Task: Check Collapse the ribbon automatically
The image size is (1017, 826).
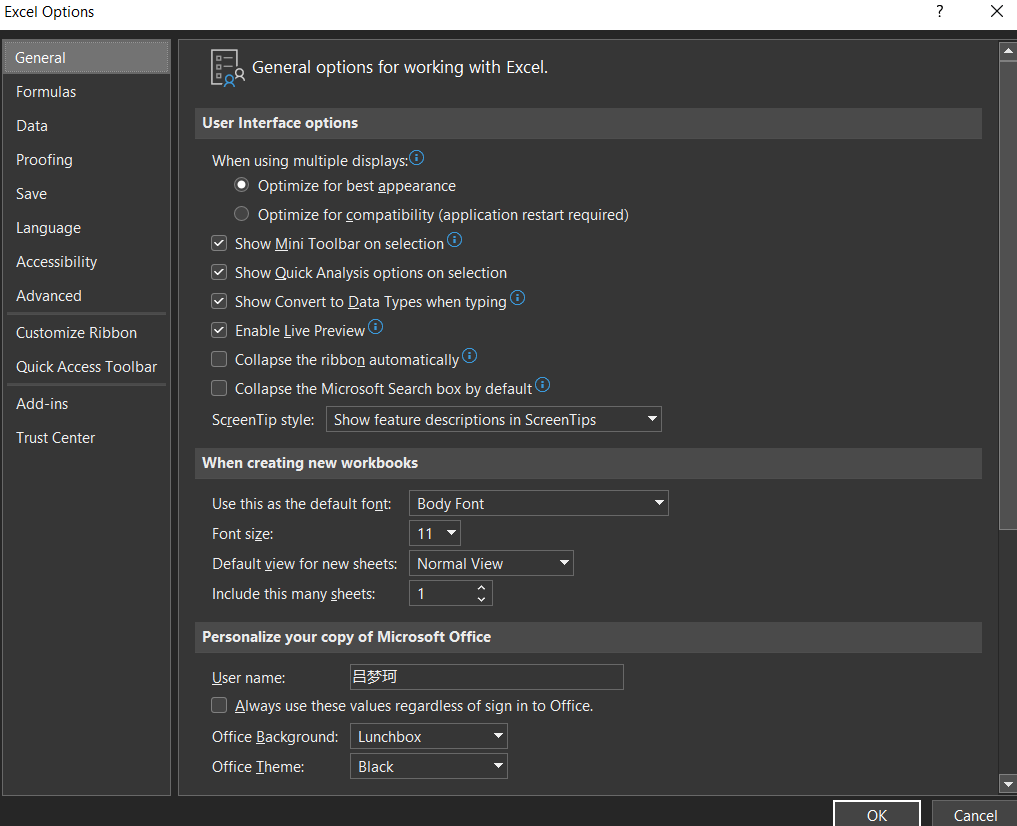Action: (x=219, y=359)
